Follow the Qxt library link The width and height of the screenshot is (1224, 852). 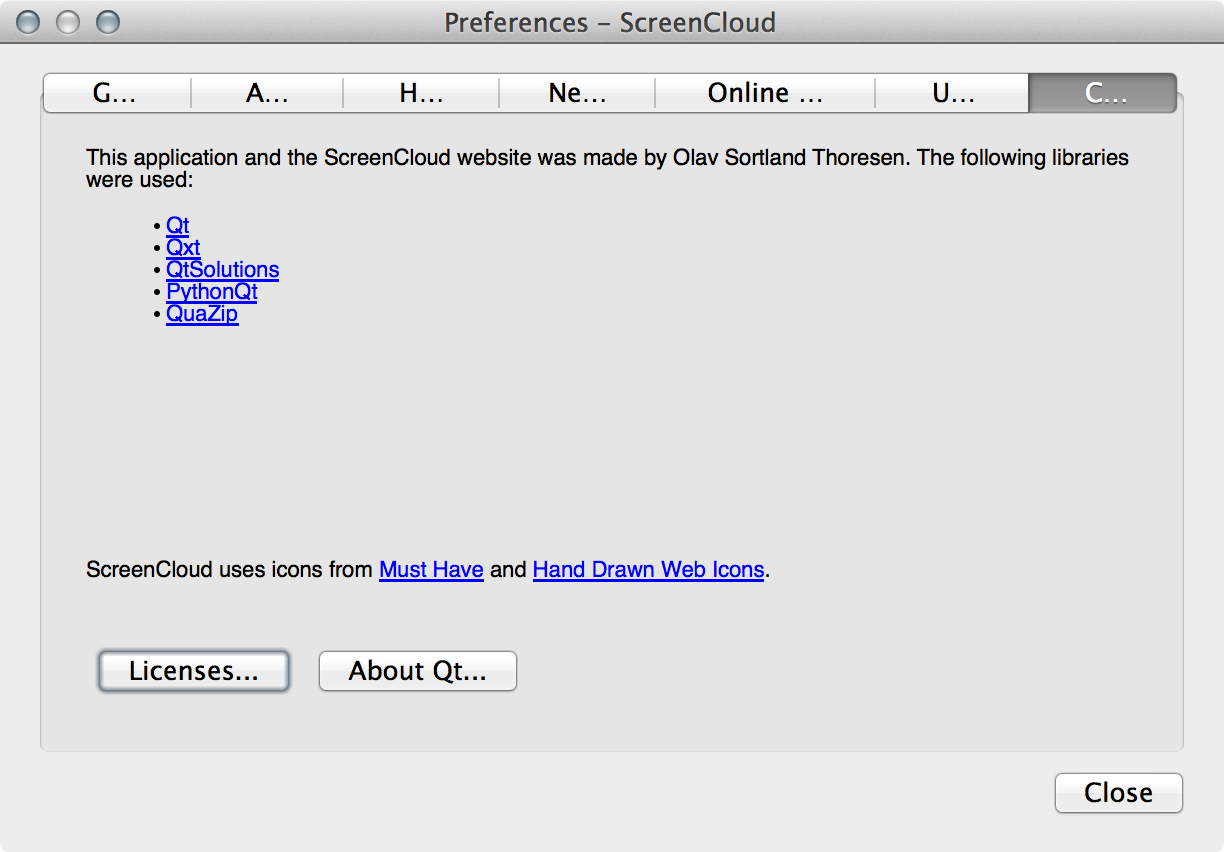pyautogui.click(x=183, y=247)
